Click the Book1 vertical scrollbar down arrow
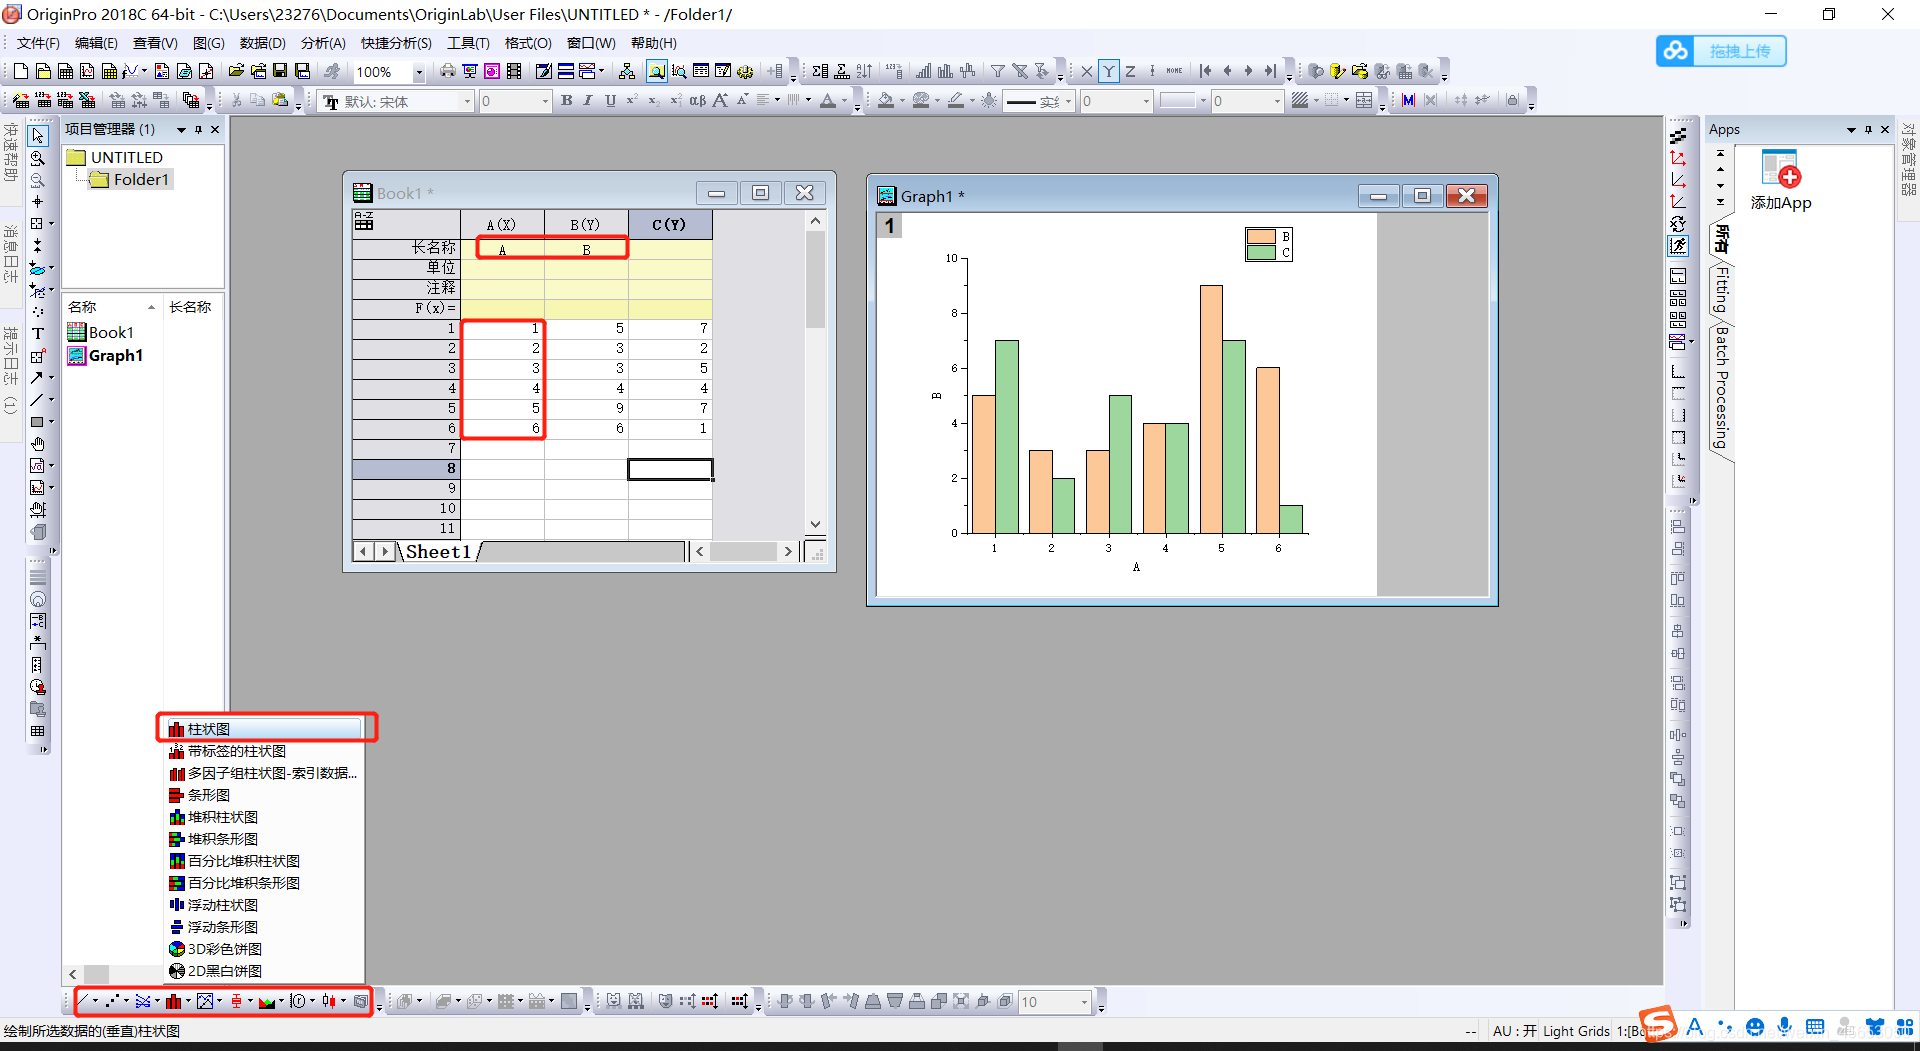The image size is (1920, 1051). (815, 524)
